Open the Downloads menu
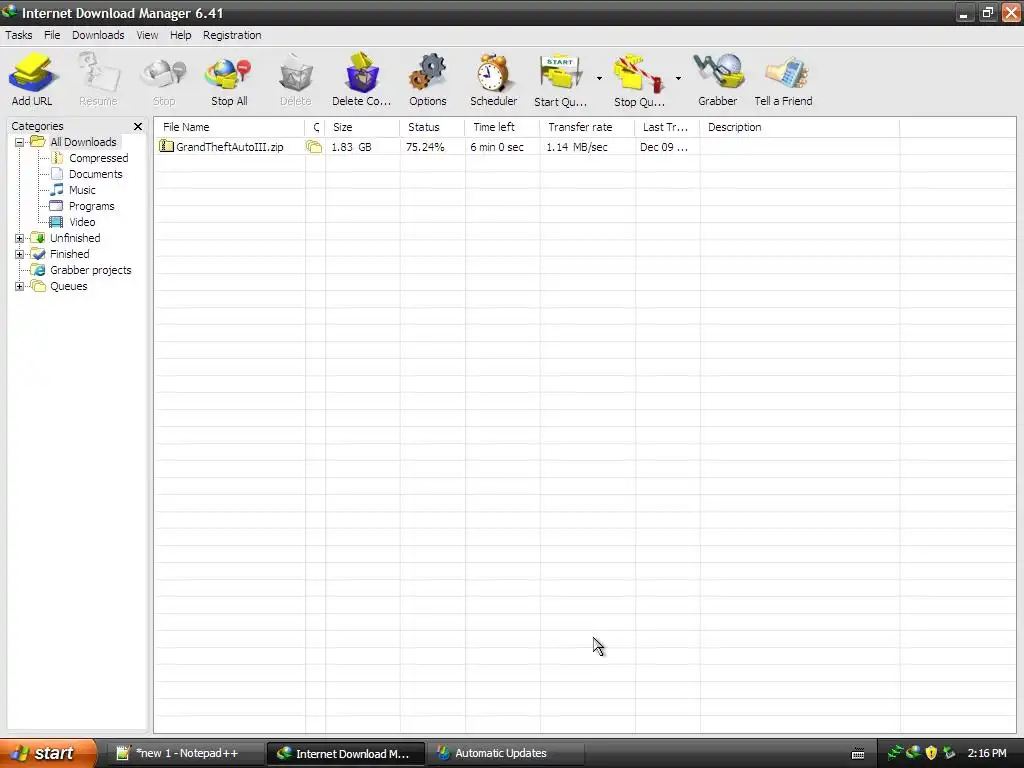The image size is (1024, 768). 98,35
